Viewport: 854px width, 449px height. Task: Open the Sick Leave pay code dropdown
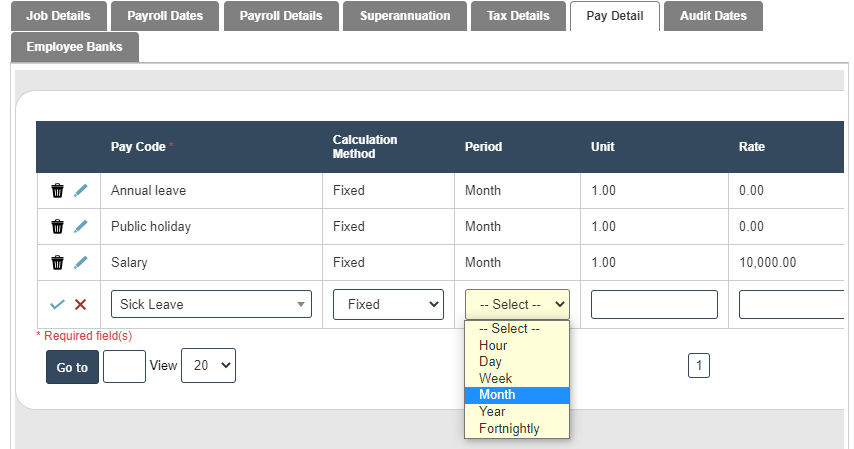pos(215,304)
